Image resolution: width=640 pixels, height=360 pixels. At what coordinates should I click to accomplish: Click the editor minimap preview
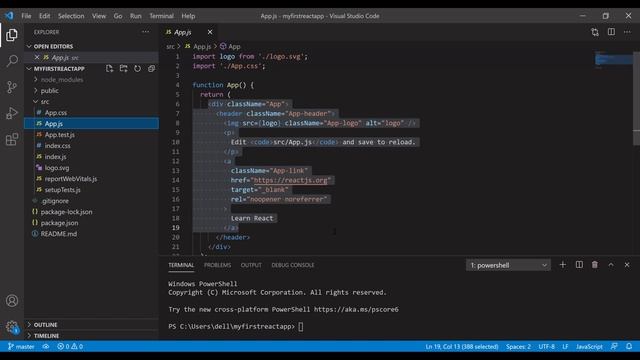coord(613,60)
